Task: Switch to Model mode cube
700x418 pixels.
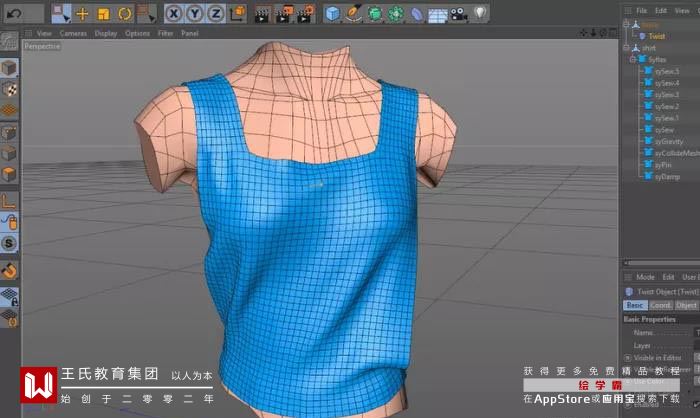Action: click(9, 68)
